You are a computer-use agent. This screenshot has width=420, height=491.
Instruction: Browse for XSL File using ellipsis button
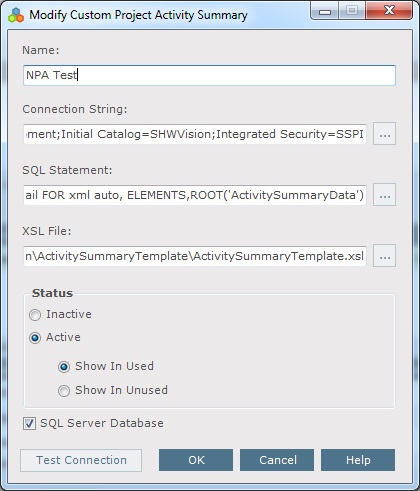384,256
